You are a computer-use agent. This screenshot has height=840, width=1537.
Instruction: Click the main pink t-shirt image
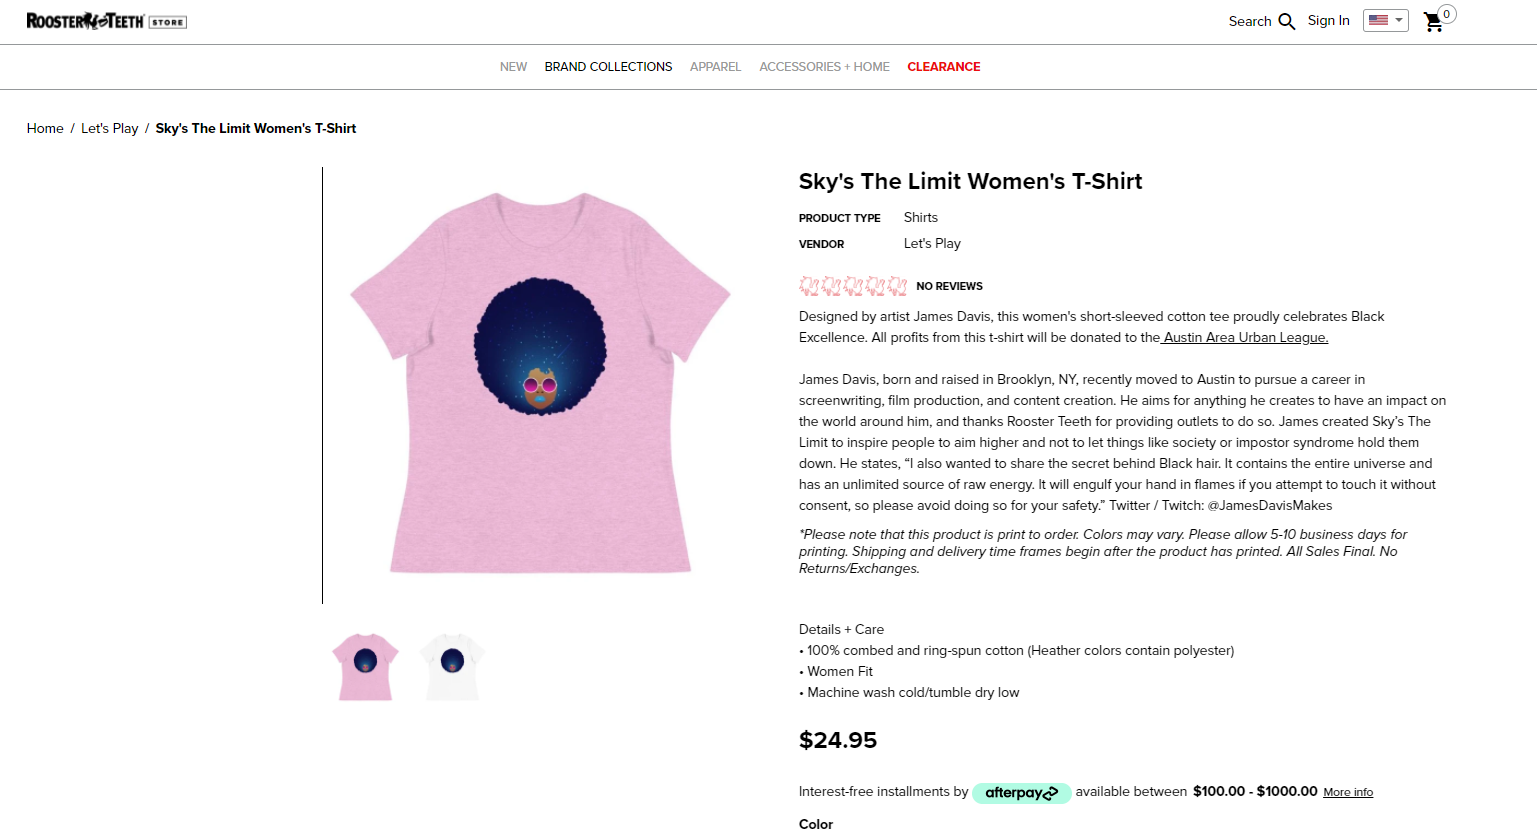[540, 384]
